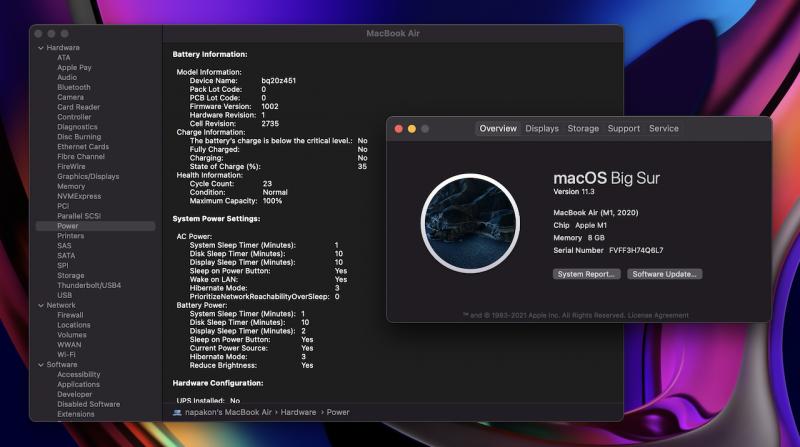Click the computer icon in path bar

click(x=177, y=412)
